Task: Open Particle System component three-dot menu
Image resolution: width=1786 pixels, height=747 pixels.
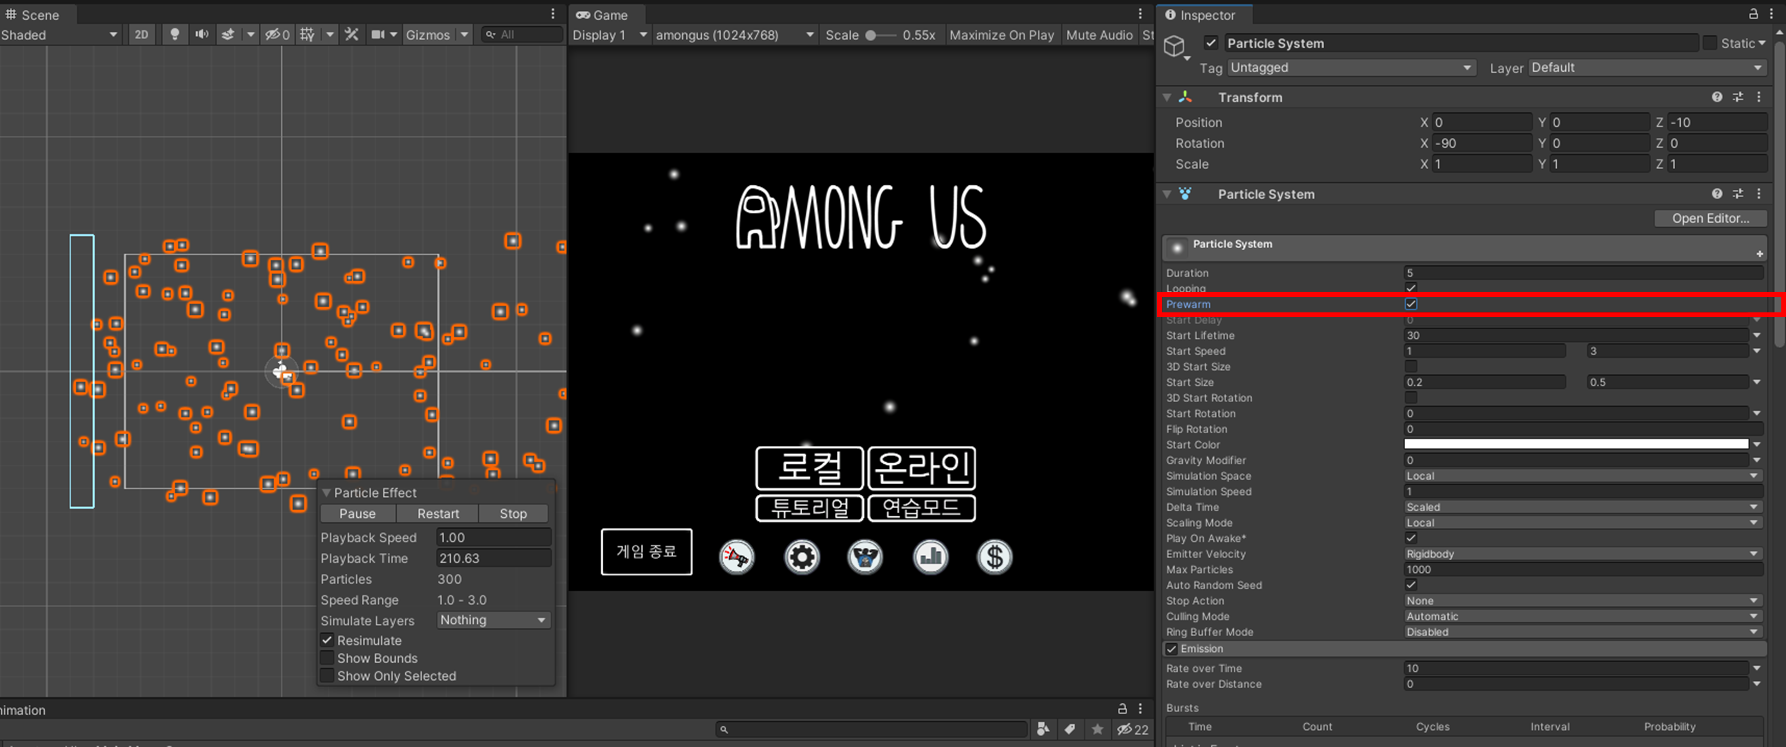Action: coord(1759,194)
